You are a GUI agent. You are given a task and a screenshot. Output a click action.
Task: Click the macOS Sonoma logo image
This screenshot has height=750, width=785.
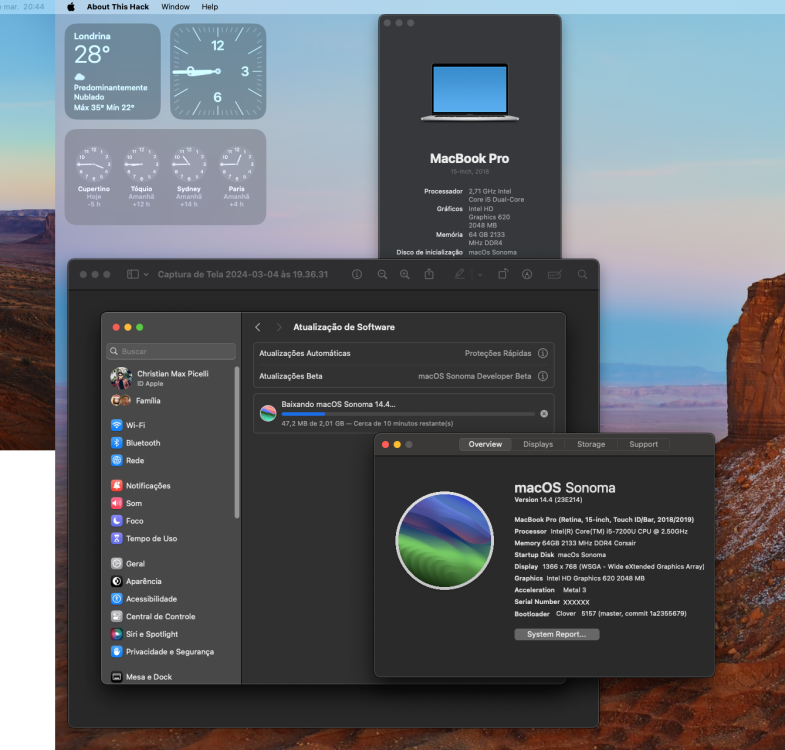pyautogui.click(x=445, y=540)
